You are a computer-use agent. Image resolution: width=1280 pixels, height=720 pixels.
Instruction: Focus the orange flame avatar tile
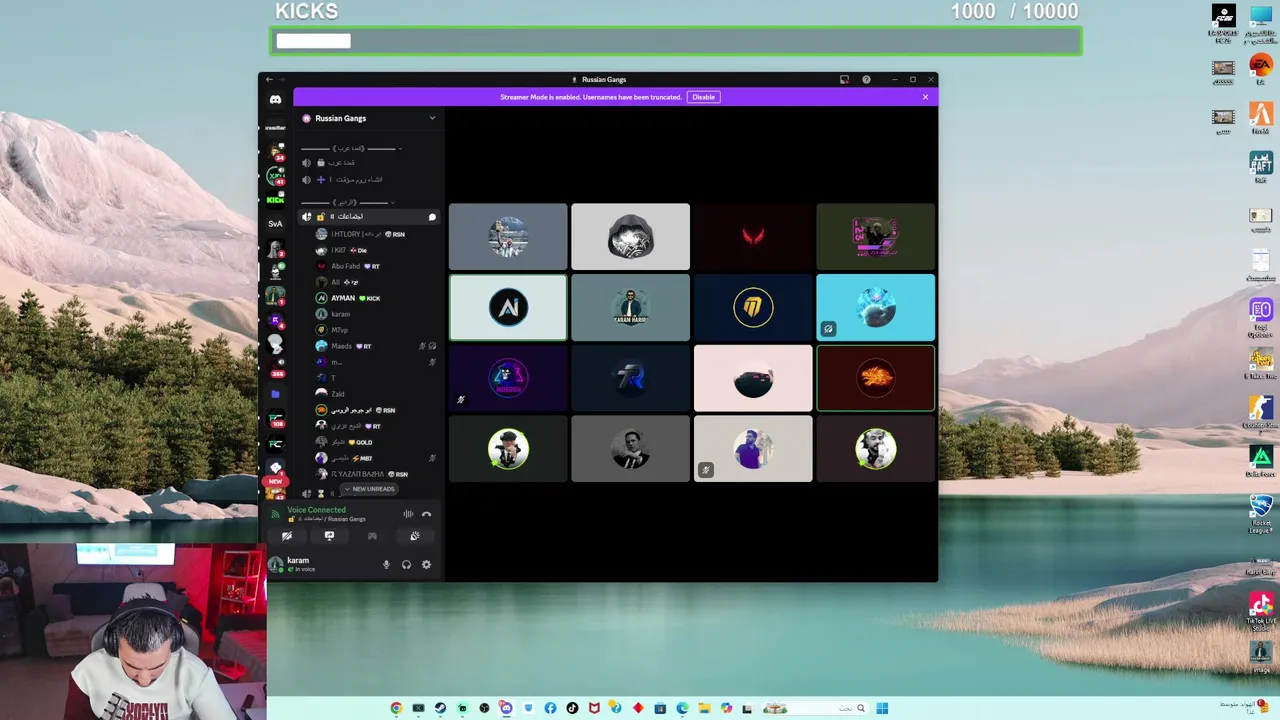pos(876,378)
